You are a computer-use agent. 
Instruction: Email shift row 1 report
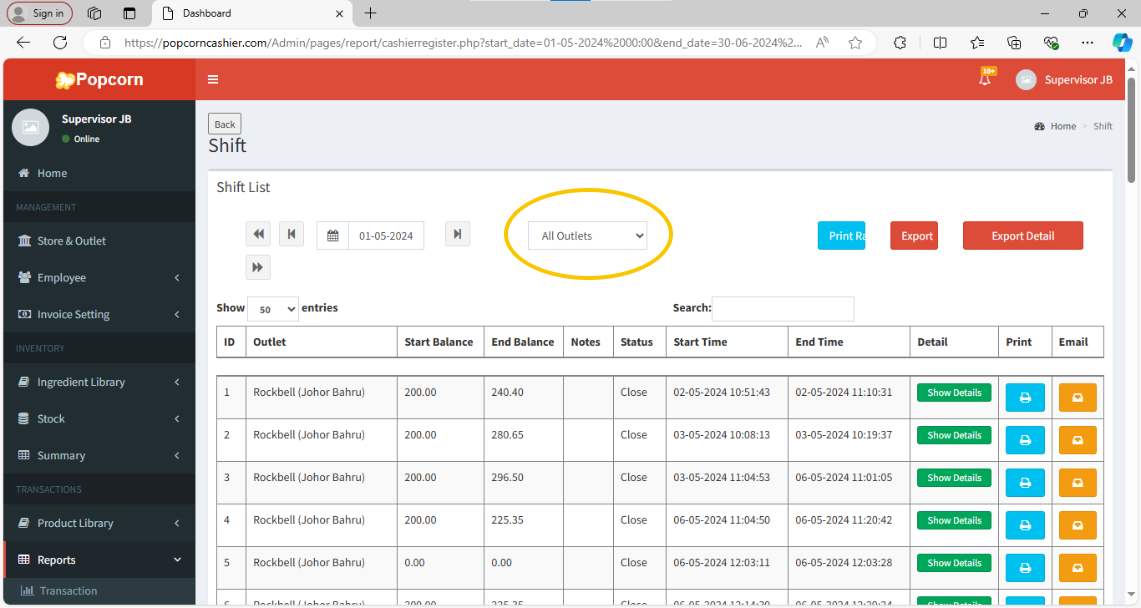click(1078, 398)
